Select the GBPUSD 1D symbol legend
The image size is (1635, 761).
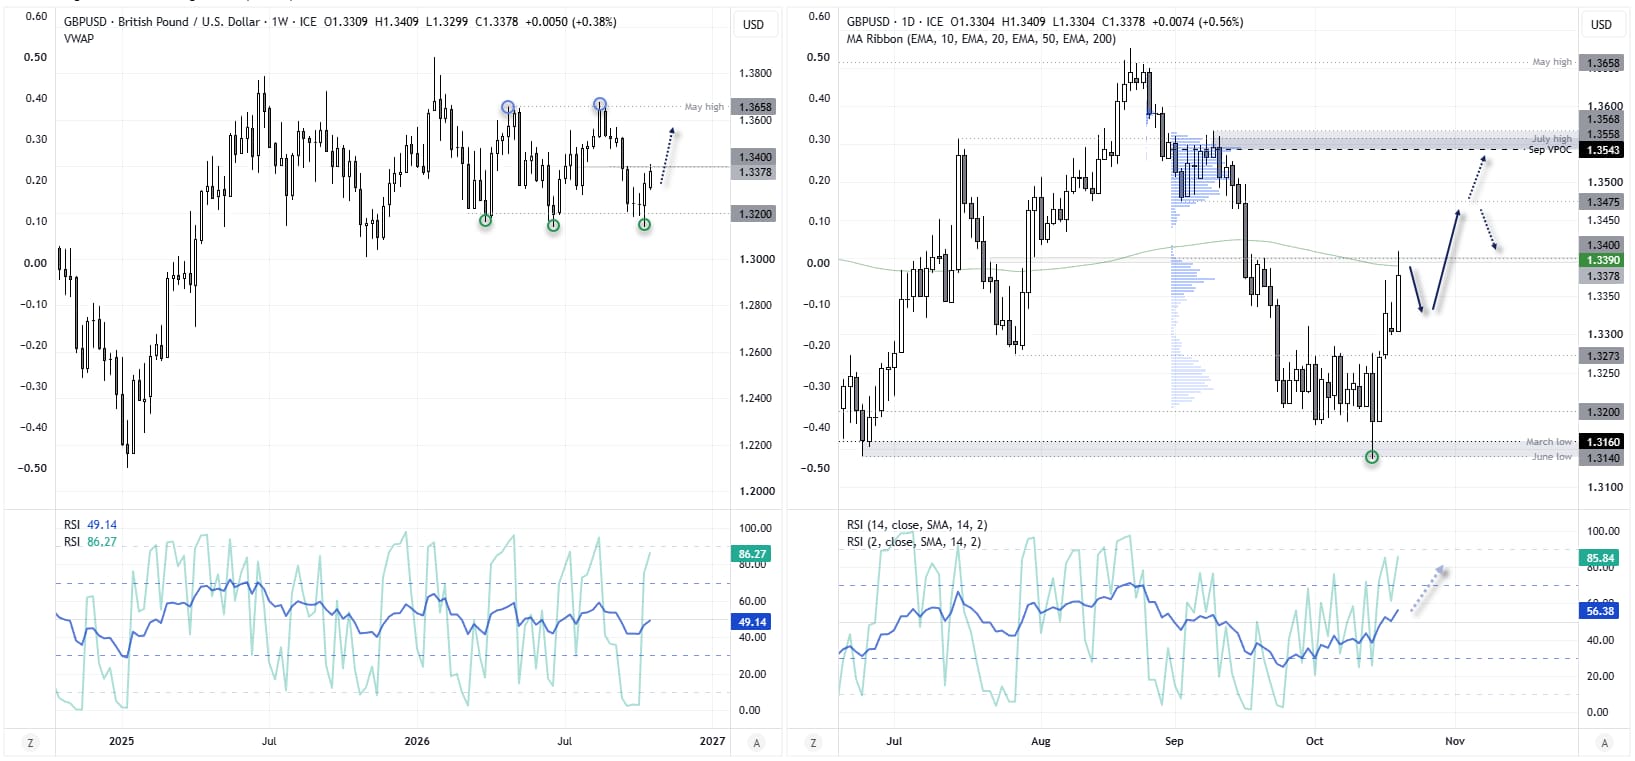[1045, 22]
